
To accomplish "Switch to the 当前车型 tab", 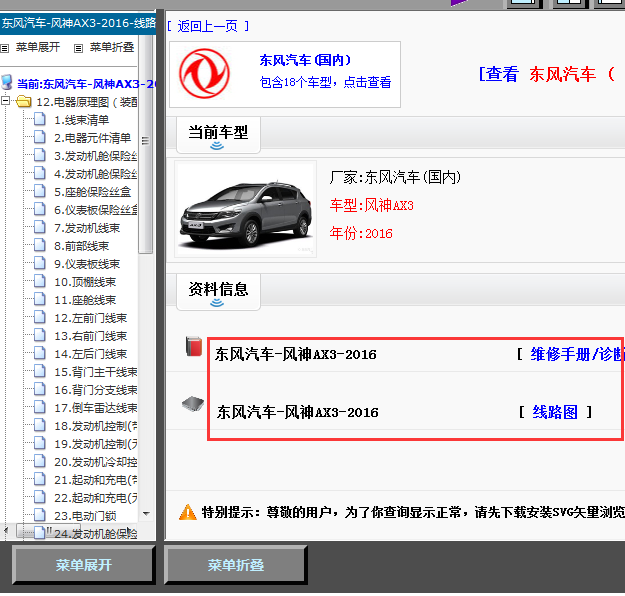I will pyautogui.click(x=218, y=135).
